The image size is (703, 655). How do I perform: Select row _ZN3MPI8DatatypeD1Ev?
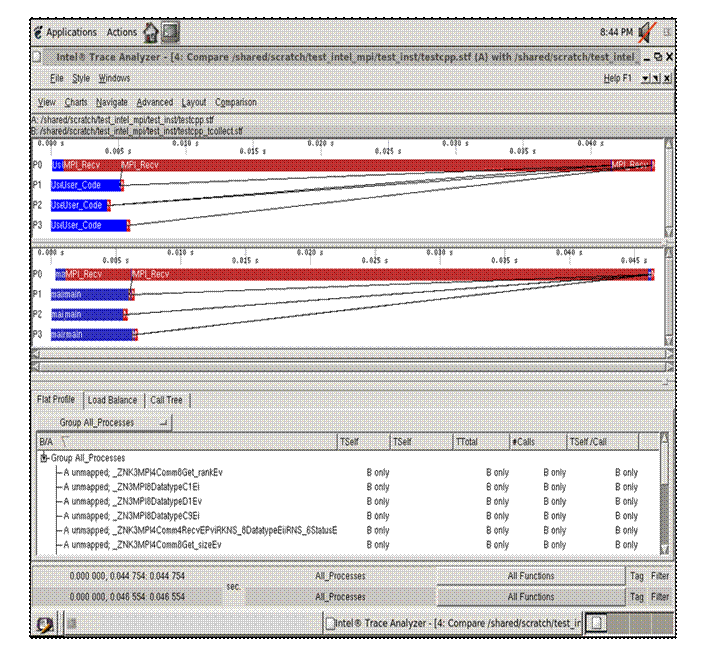(x=348, y=501)
